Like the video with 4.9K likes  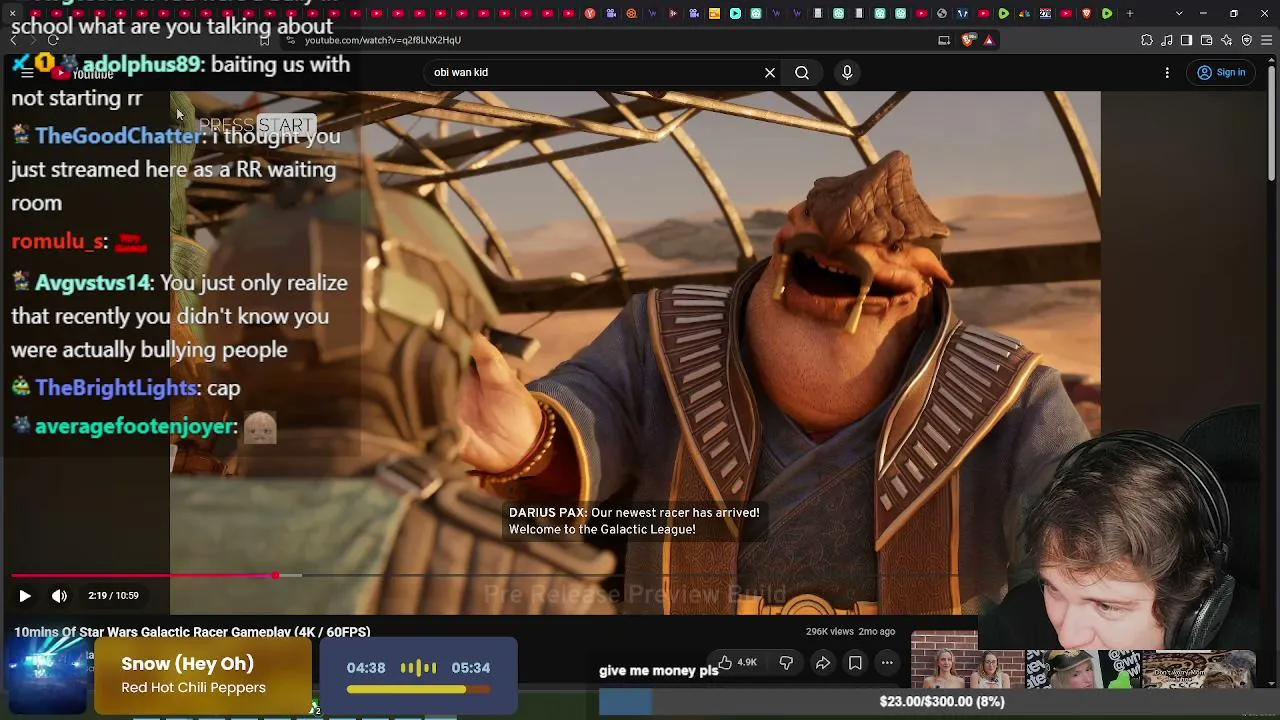[736, 662]
